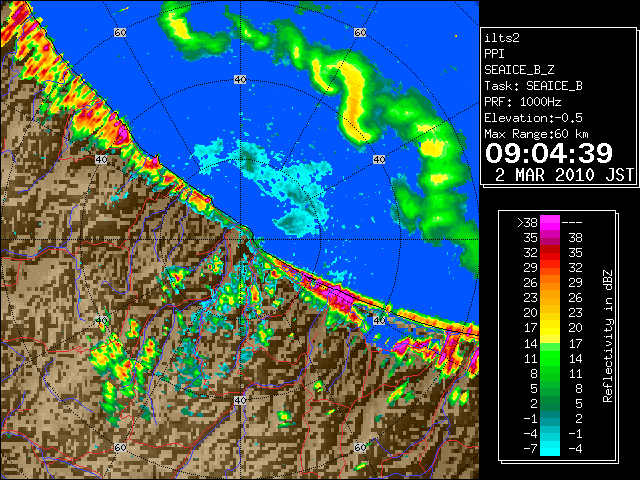Click the 40 range label southwest on land
This screenshot has width=640, height=480.
pos(101,320)
